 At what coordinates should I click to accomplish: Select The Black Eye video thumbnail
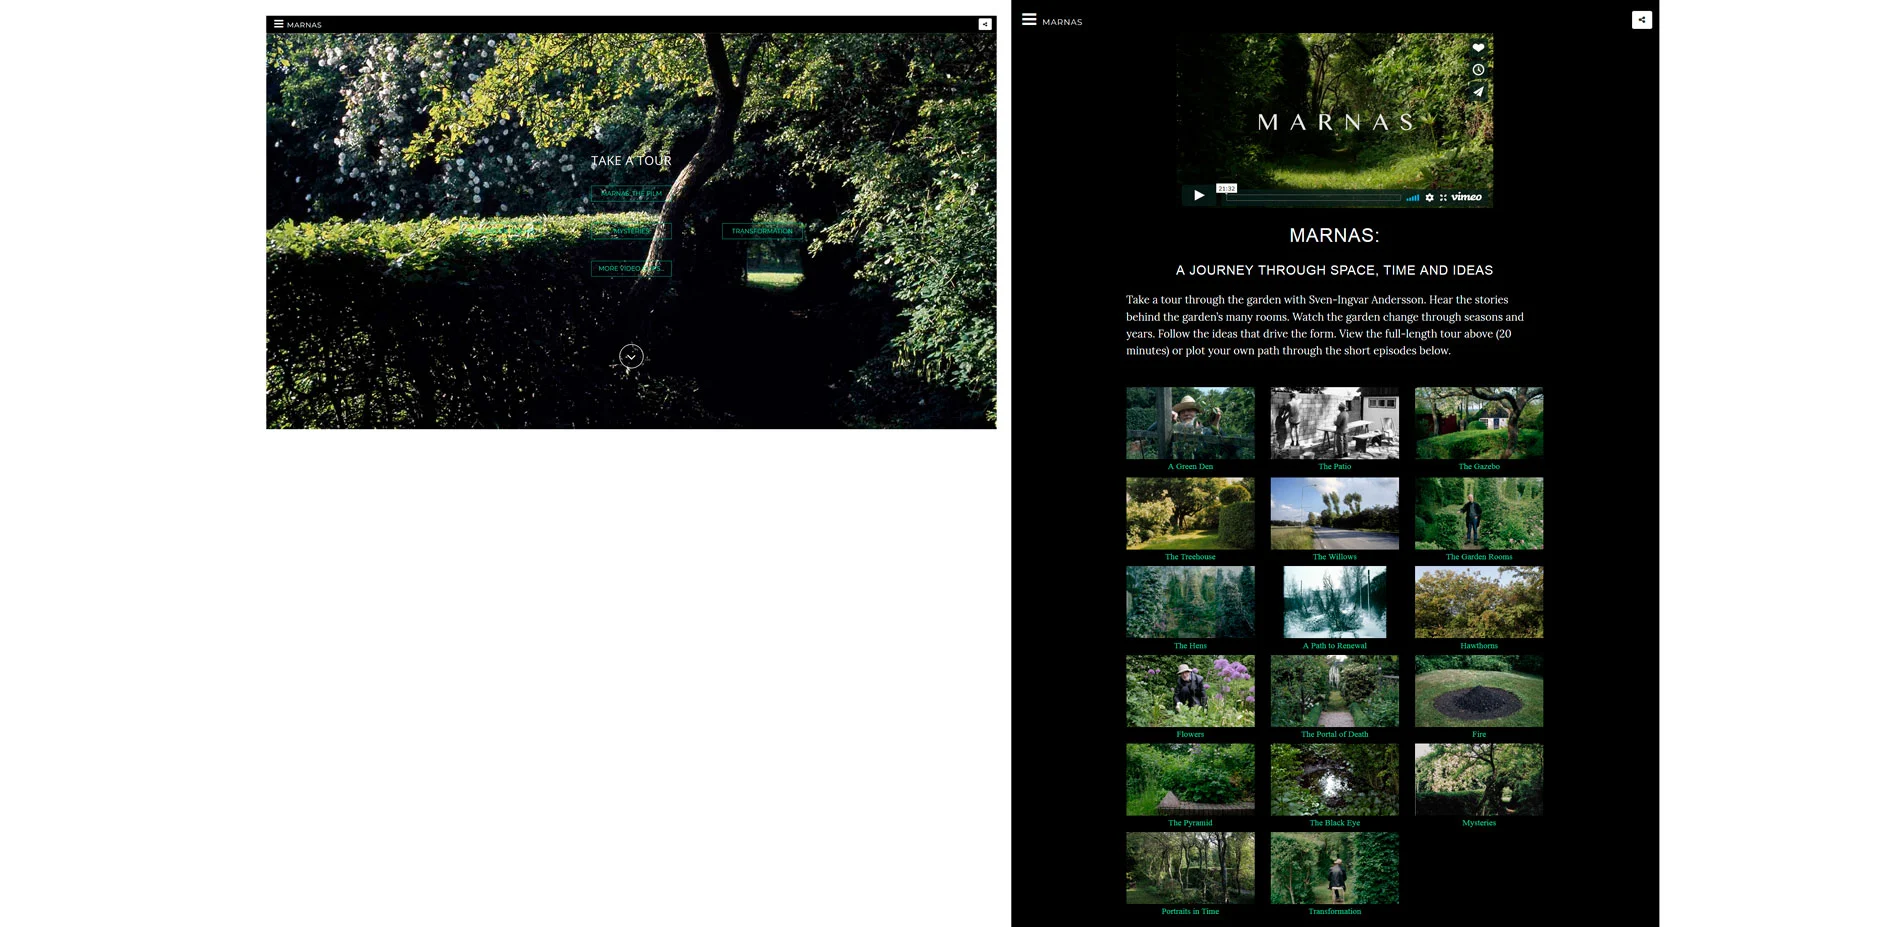coord(1334,779)
